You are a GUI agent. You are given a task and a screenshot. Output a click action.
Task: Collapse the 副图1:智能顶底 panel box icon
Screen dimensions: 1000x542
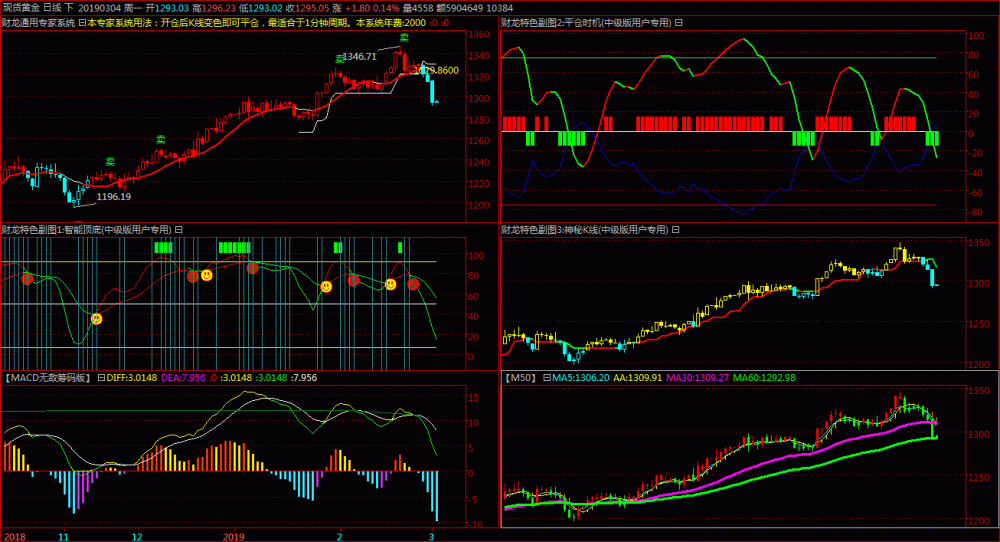(179, 230)
